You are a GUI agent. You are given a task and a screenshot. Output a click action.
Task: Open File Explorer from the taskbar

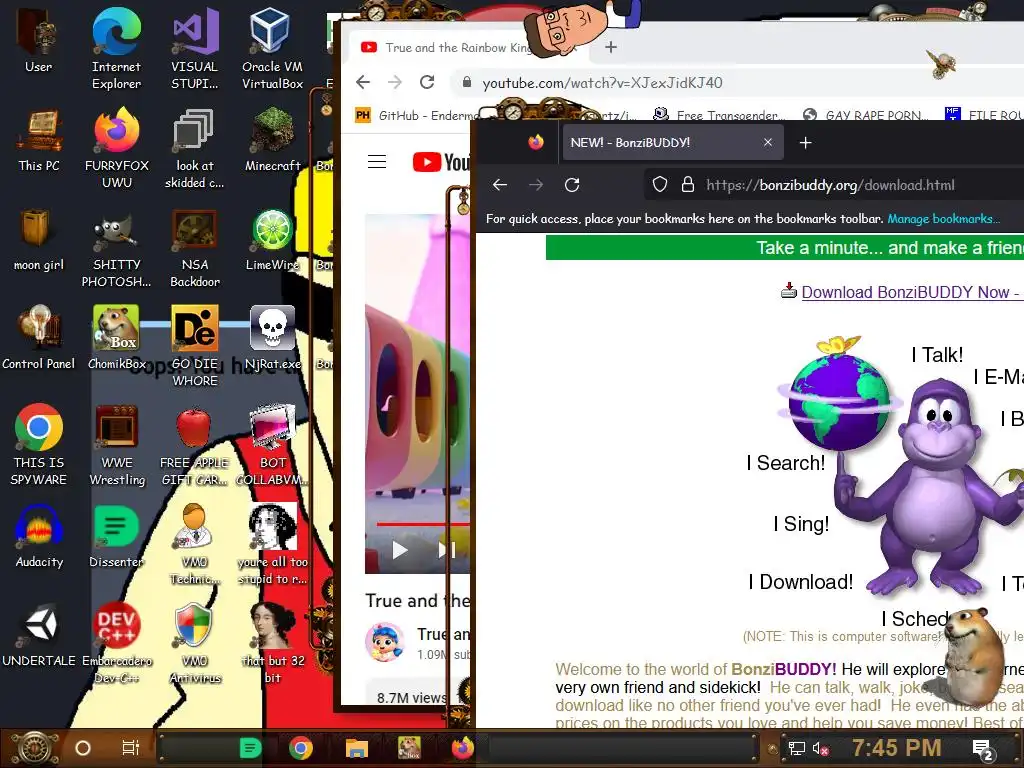[x=357, y=748]
